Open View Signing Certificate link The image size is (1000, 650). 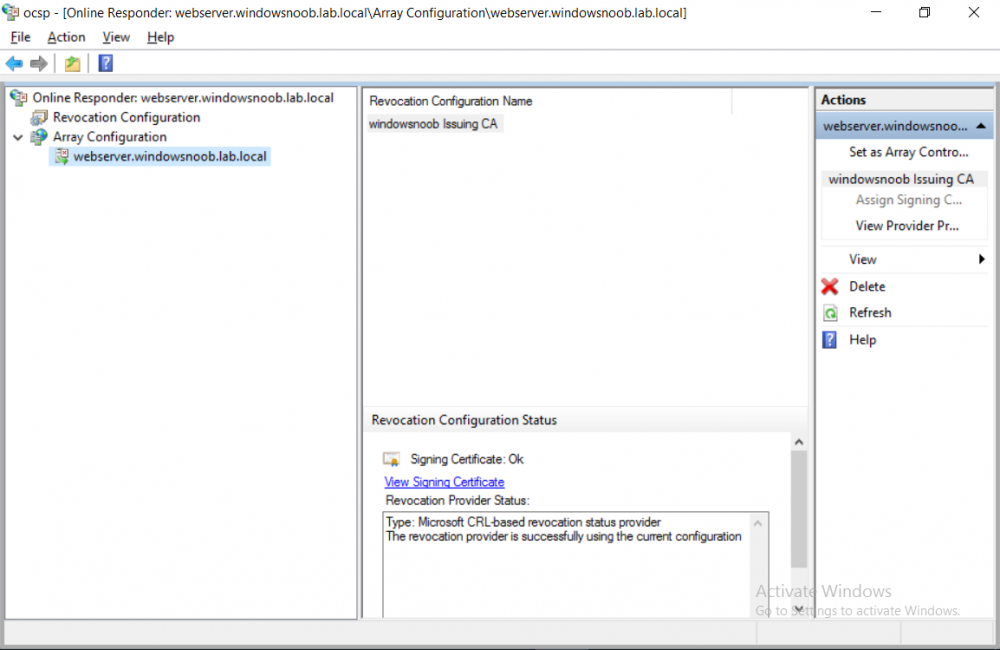click(x=444, y=482)
